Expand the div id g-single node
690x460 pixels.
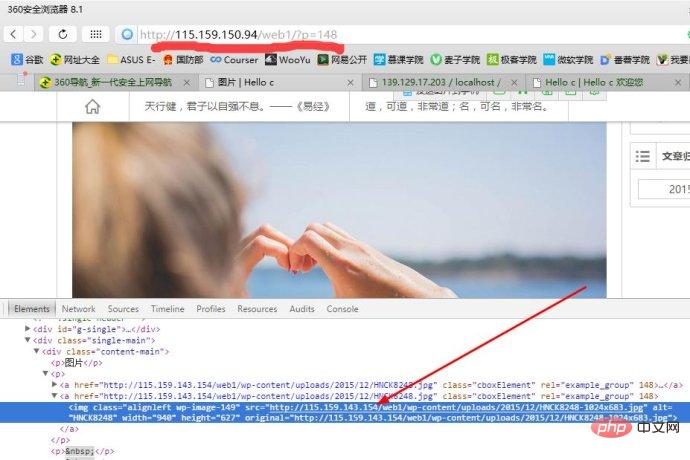(28, 328)
